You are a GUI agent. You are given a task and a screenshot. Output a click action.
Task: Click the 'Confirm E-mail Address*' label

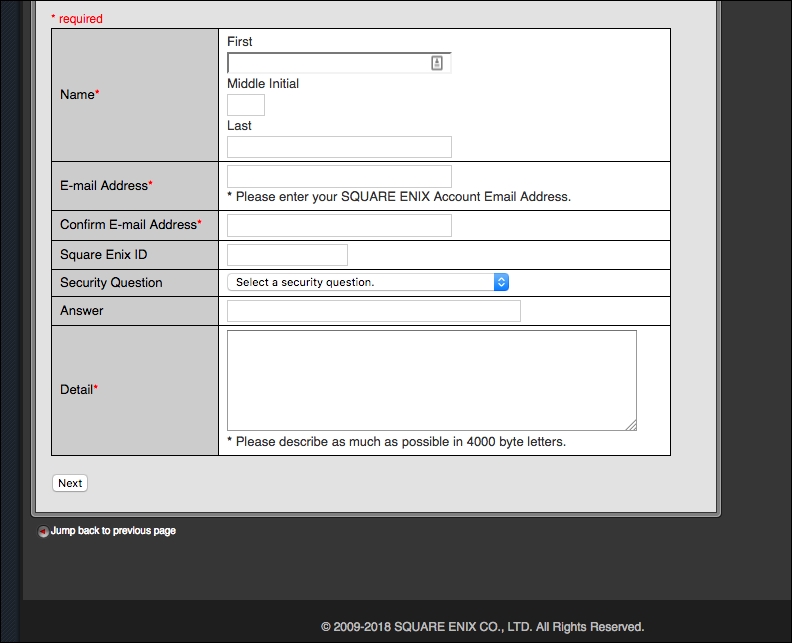point(131,224)
